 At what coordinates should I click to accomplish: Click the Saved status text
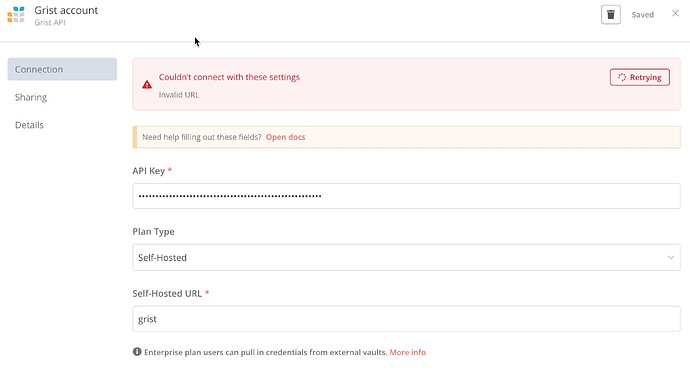tap(642, 15)
